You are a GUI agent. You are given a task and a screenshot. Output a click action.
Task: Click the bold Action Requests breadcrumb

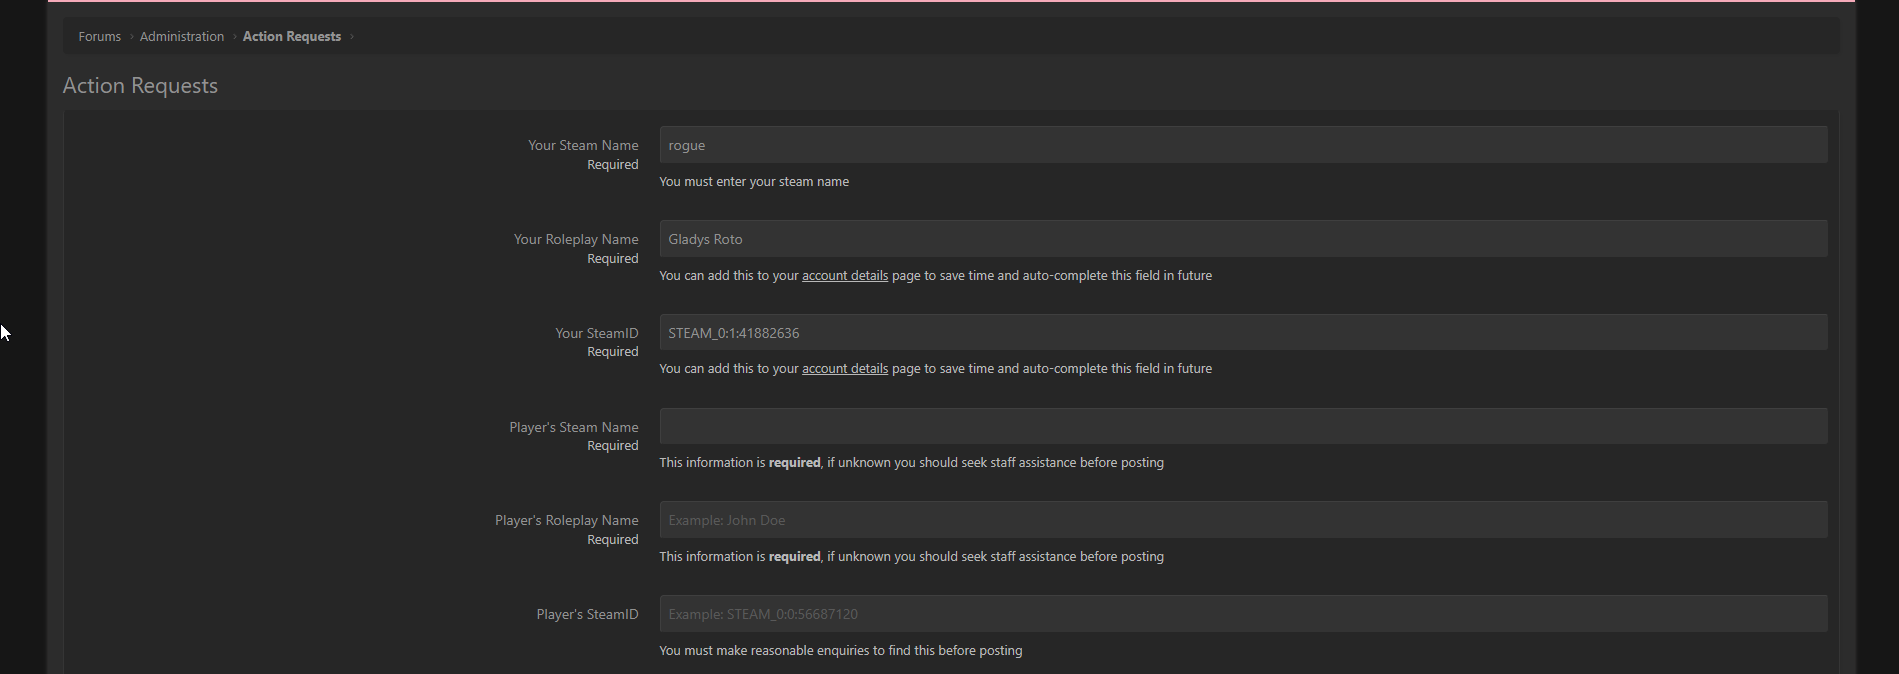point(291,37)
